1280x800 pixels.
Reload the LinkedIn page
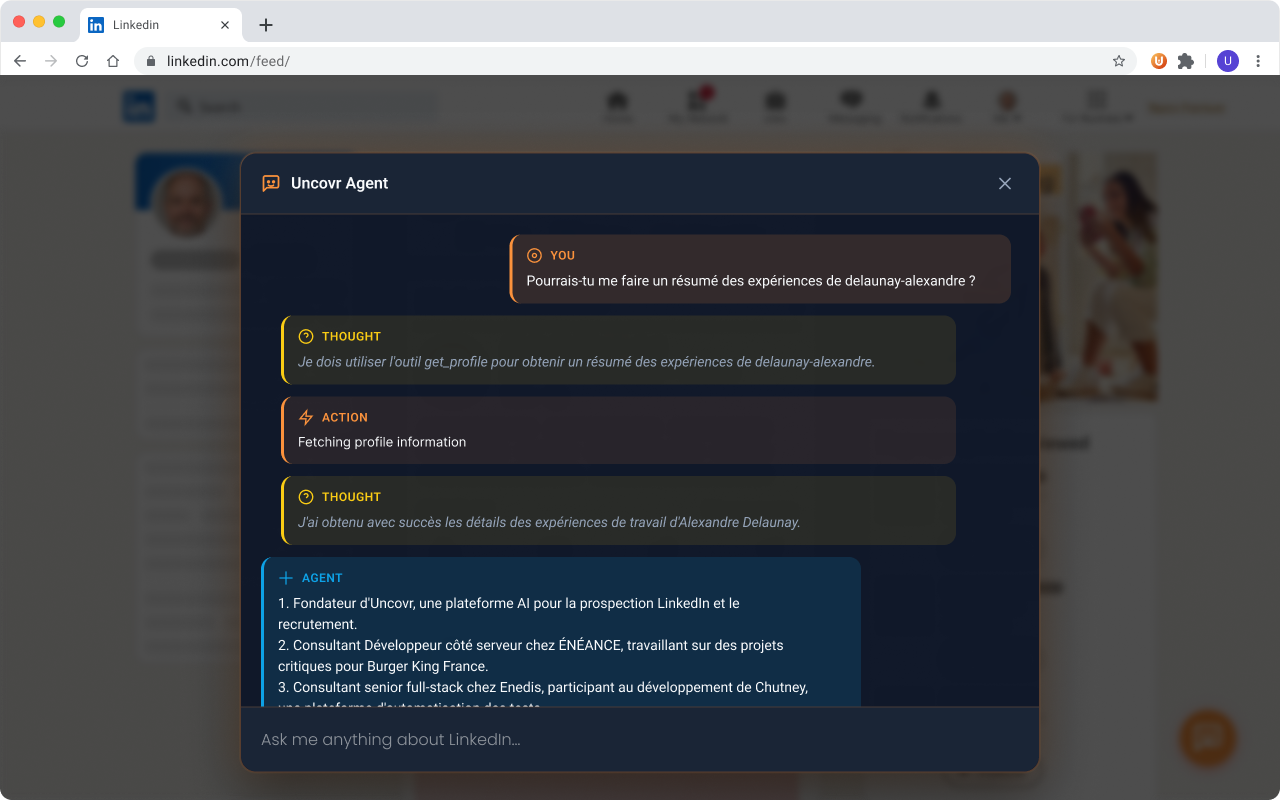pos(82,61)
